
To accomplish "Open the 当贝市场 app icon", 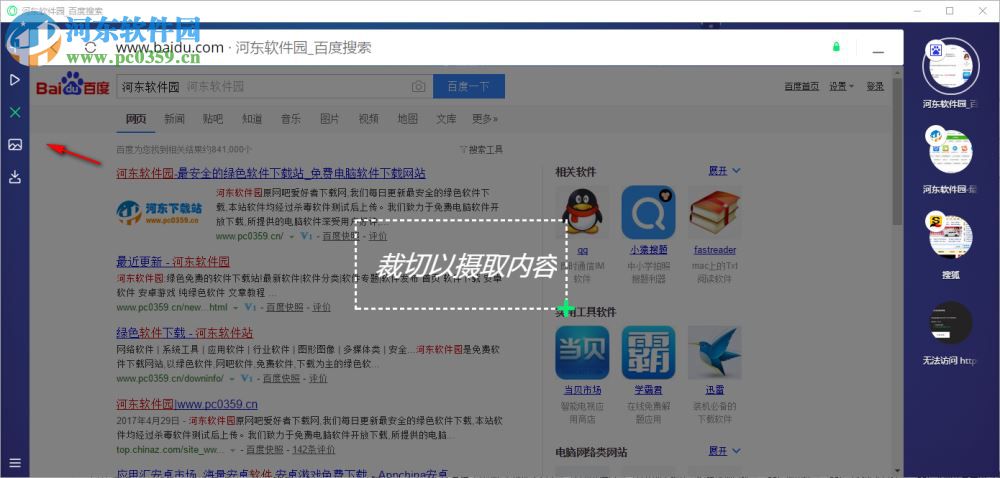I will coord(582,352).
